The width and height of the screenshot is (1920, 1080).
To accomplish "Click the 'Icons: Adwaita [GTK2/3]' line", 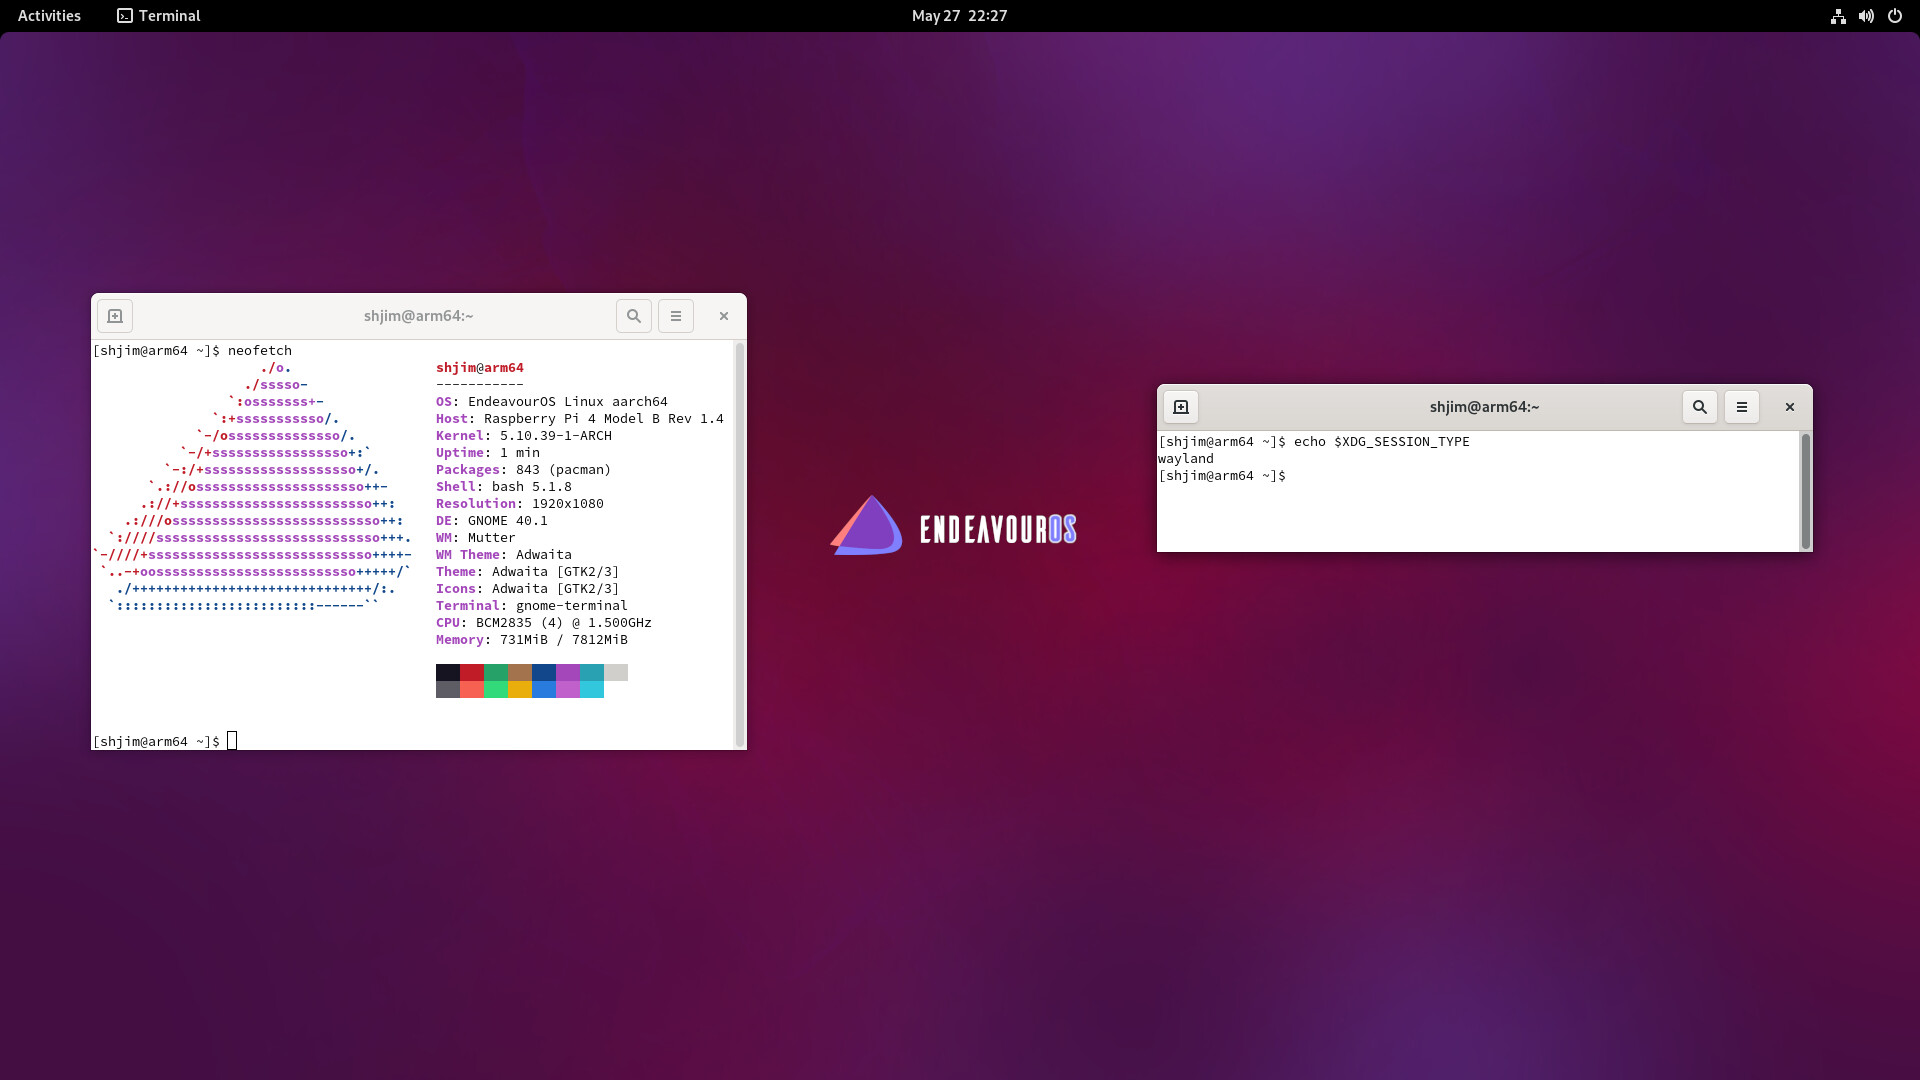I will coord(528,589).
